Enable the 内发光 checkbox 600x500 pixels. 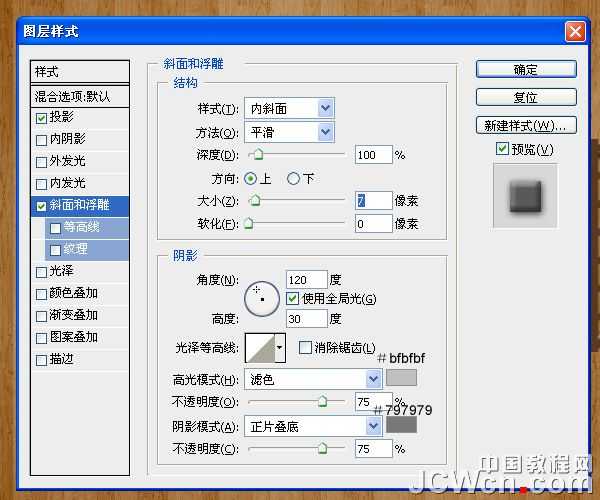pyautogui.click(x=41, y=184)
